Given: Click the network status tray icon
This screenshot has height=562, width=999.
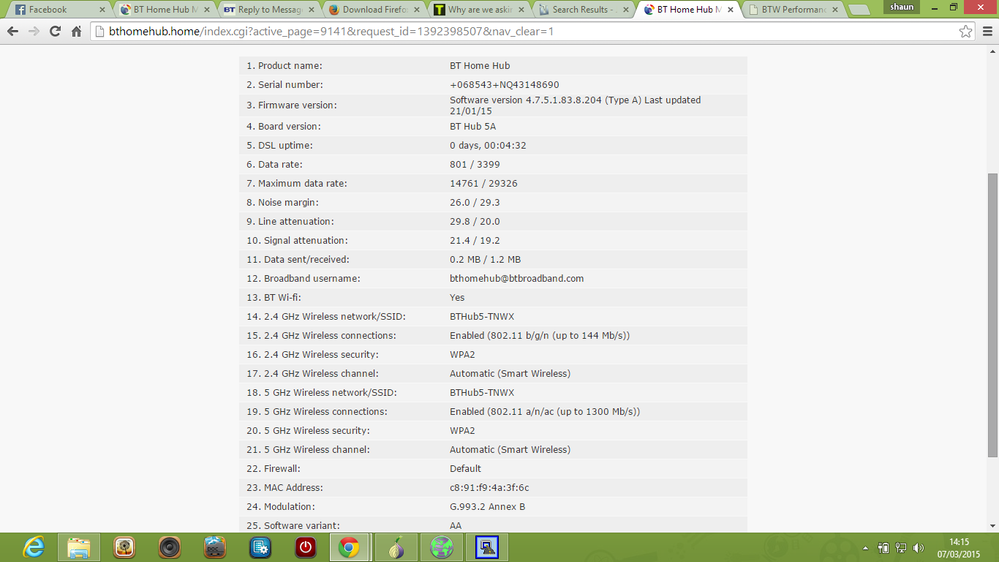Looking at the screenshot, I should pos(901,548).
